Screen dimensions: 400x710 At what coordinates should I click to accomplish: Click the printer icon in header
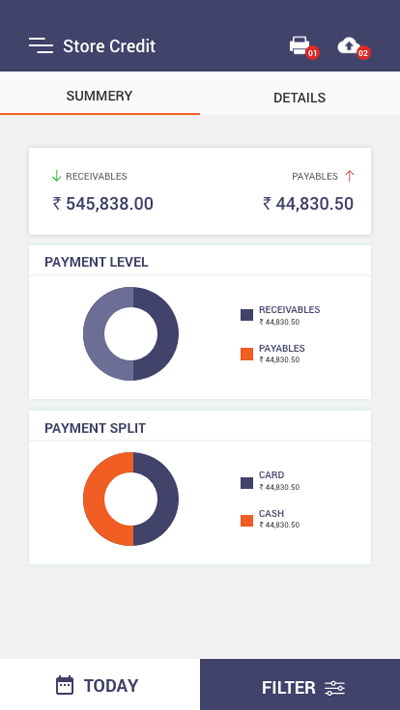click(299, 45)
